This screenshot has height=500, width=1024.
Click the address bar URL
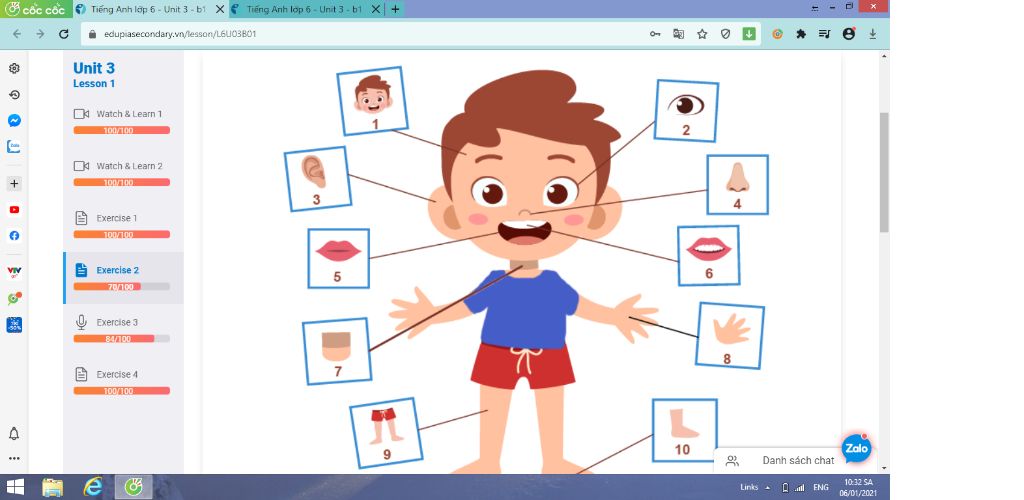(180, 34)
